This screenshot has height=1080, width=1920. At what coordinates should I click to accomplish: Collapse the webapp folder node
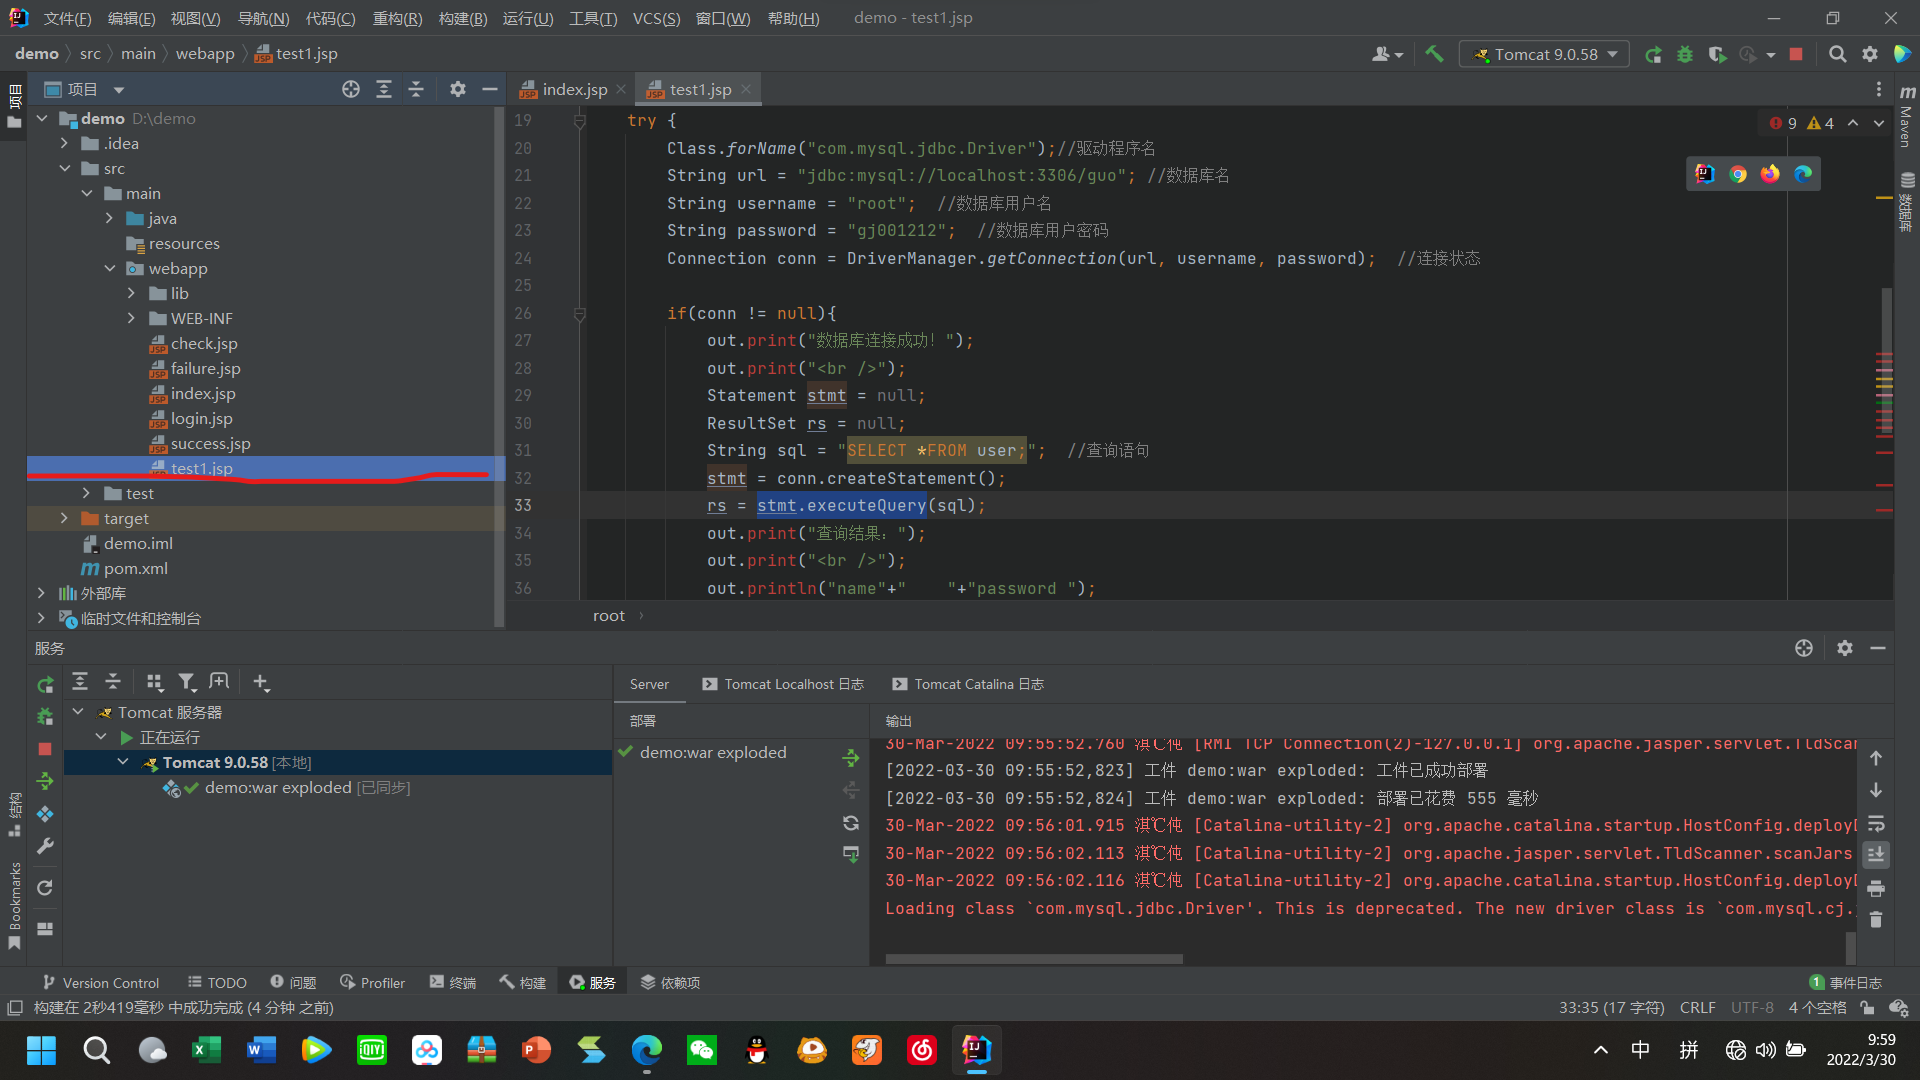click(110, 268)
